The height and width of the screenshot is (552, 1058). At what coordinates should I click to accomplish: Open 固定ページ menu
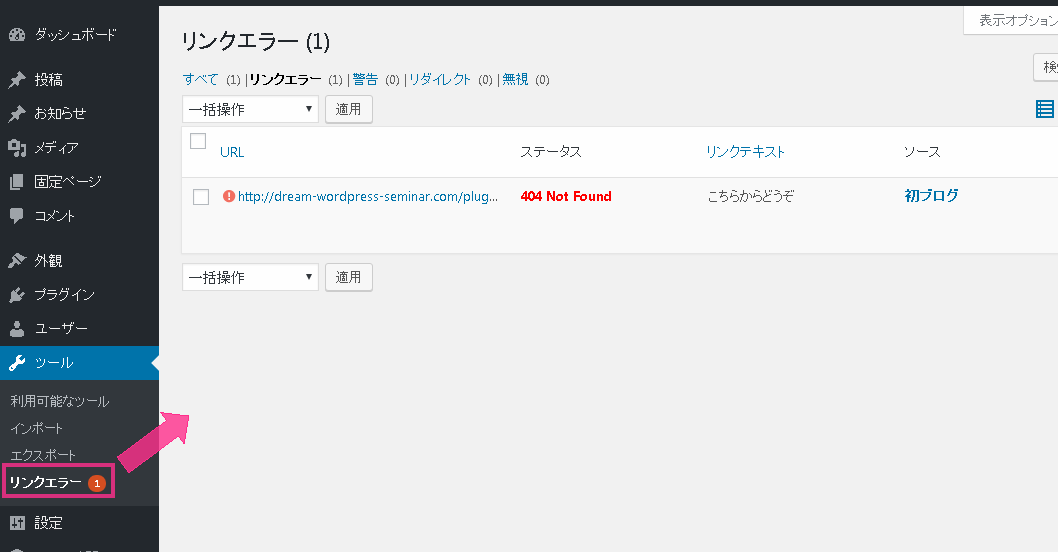tap(67, 182)
